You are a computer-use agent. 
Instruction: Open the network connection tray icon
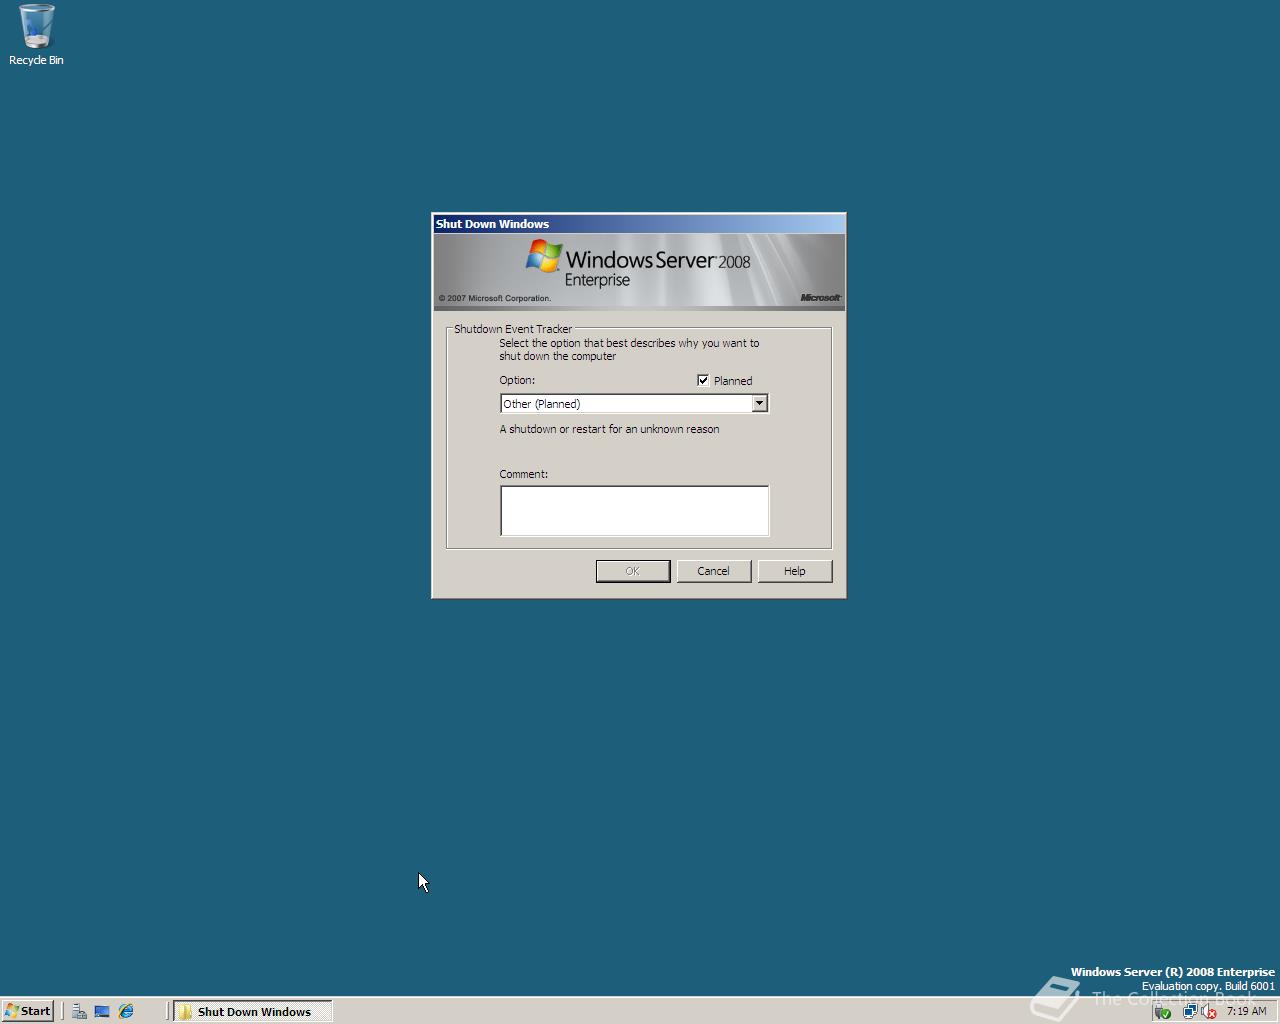pyautogui.click(x=1191, y=1011)
